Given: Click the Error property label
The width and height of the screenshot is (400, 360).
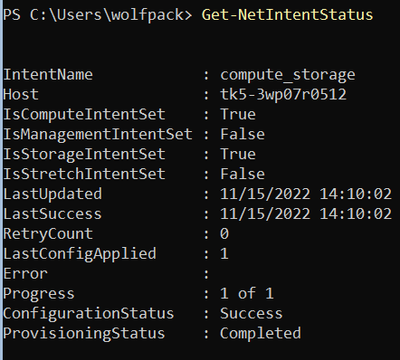Looking at the screenshot, I should [25, 274].
